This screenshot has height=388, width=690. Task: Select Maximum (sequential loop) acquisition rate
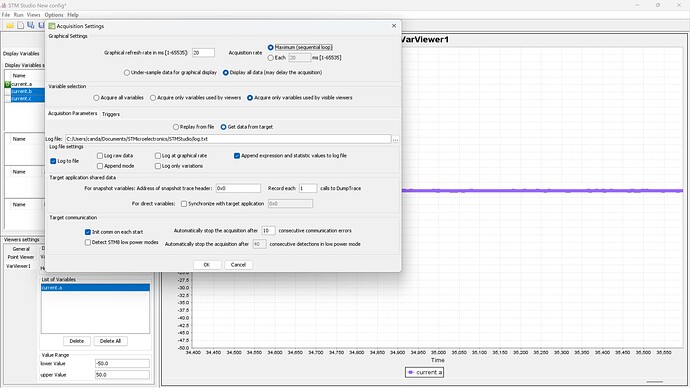click(271, 48)
